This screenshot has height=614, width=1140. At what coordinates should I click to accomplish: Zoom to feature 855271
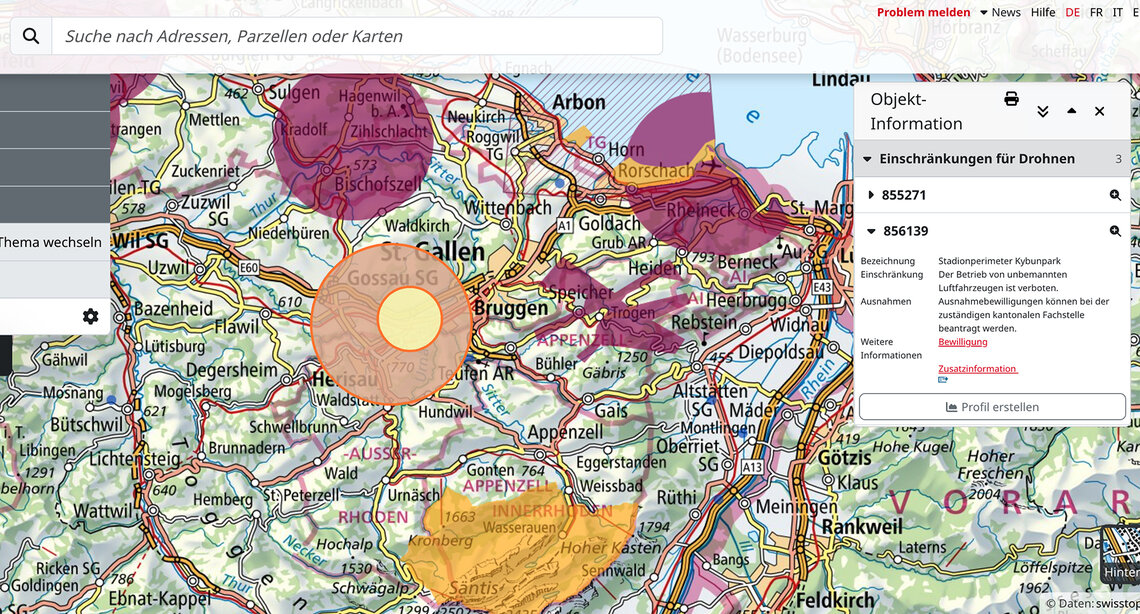click(1115, 195)
